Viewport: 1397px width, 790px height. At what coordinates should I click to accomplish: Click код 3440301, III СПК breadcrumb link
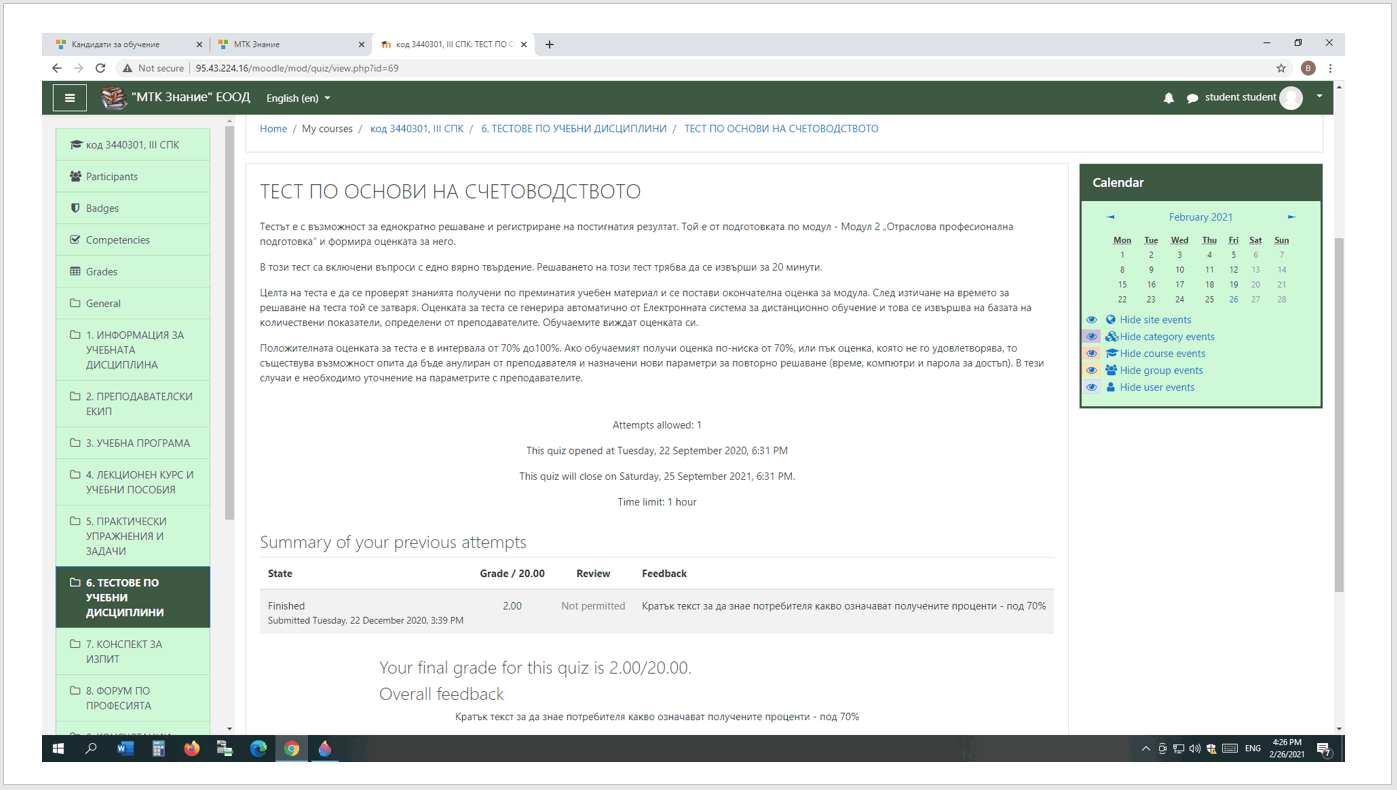[x=417, y=129]
